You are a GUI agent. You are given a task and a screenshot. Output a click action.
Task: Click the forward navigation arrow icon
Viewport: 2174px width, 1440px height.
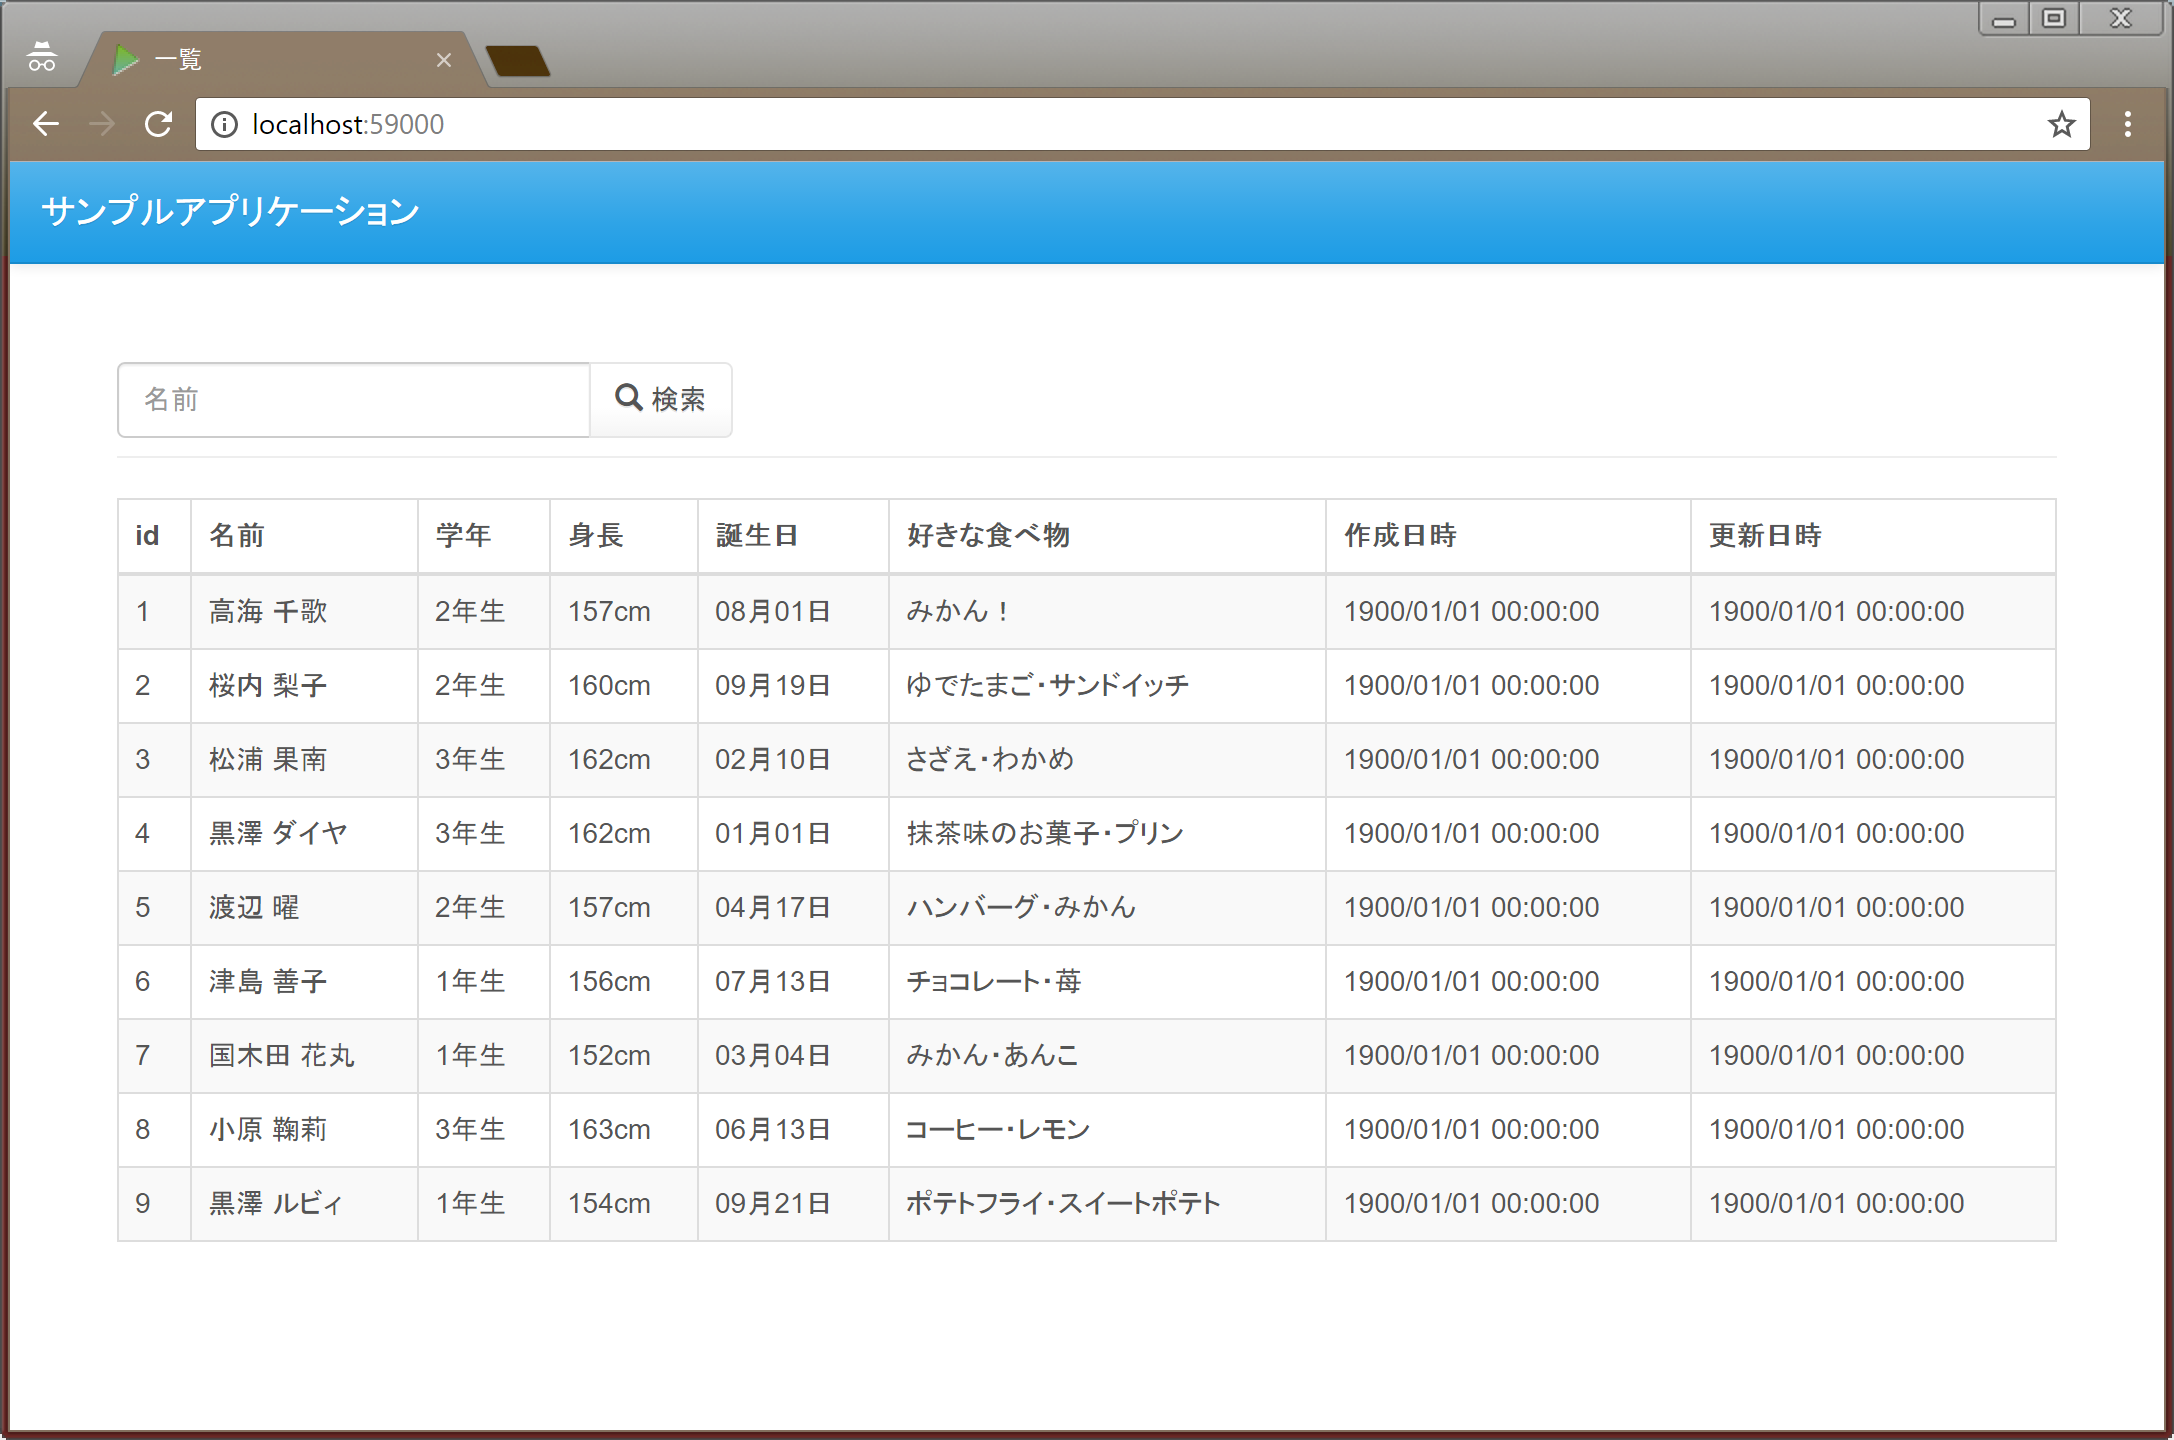pos(101,124)
